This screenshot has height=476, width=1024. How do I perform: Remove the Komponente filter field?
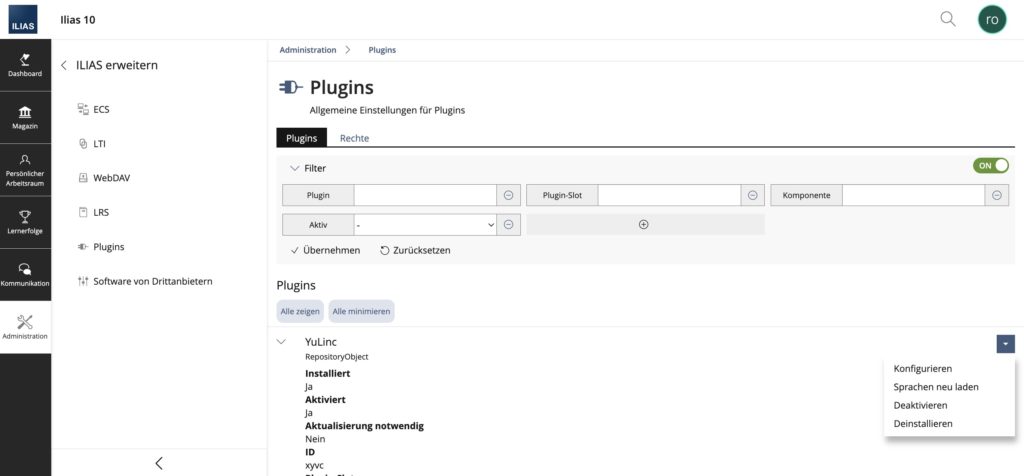(x=996, y=196)
